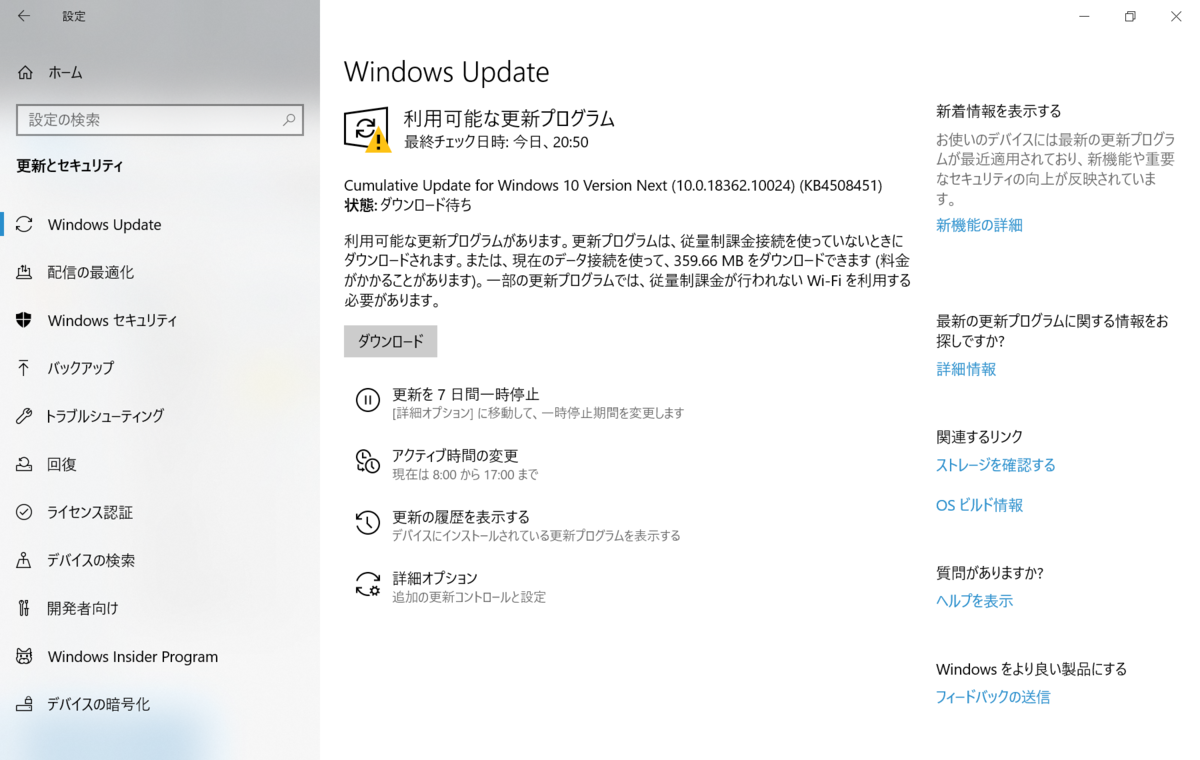Open ライセンス認証 page
This screenshot has width=1200, height=760.
tap(90, 512)
